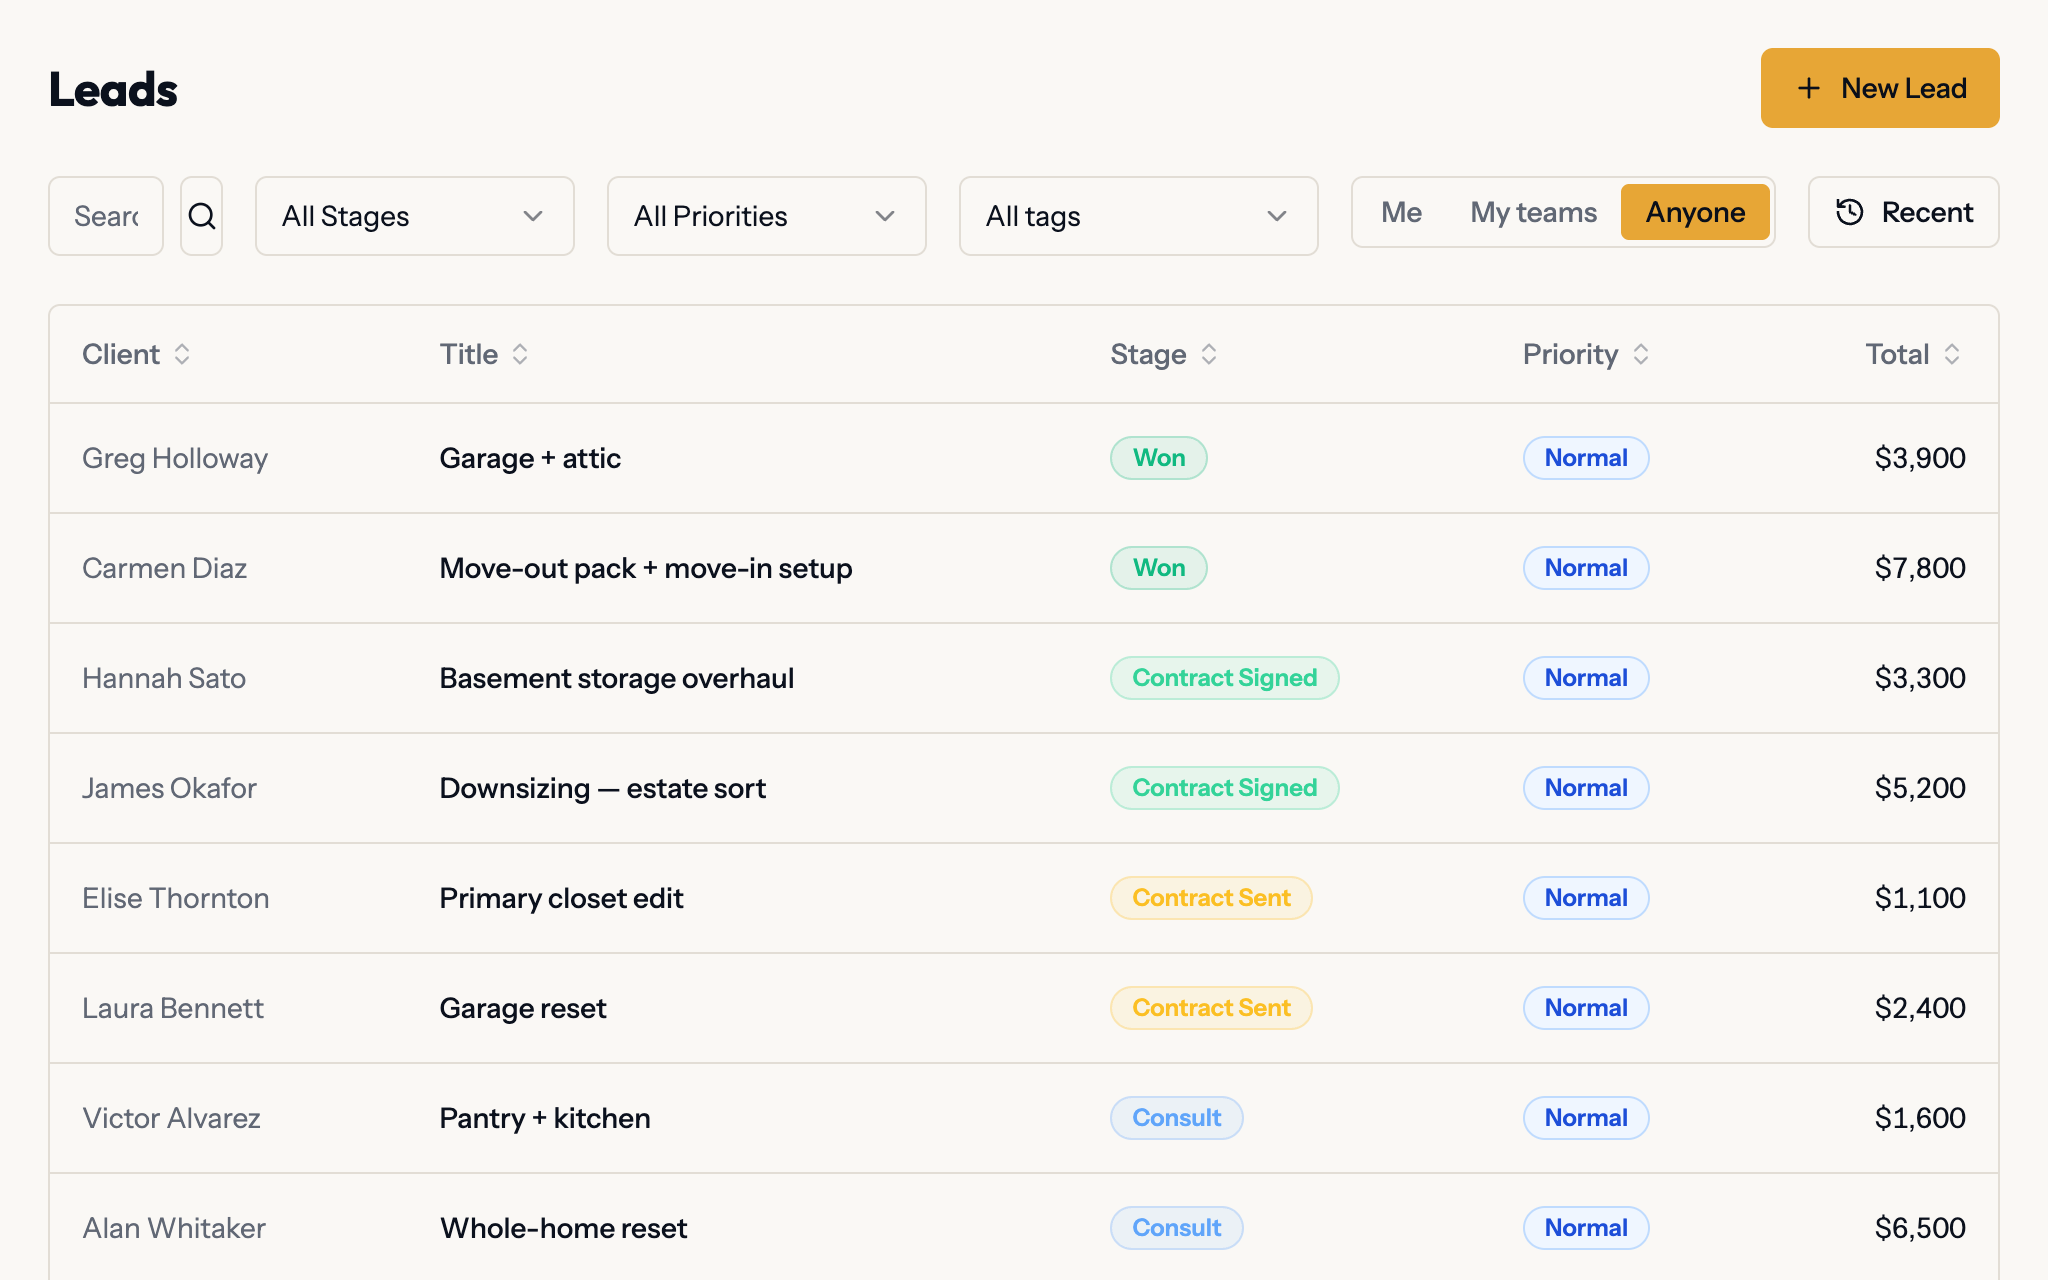
Task: Click the $7,800 total value
Action: pyautogui.click(x=1920, y=568)
